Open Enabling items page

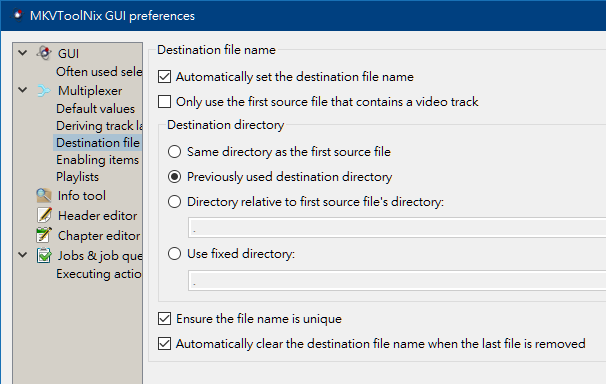click(x=97, y=160)
